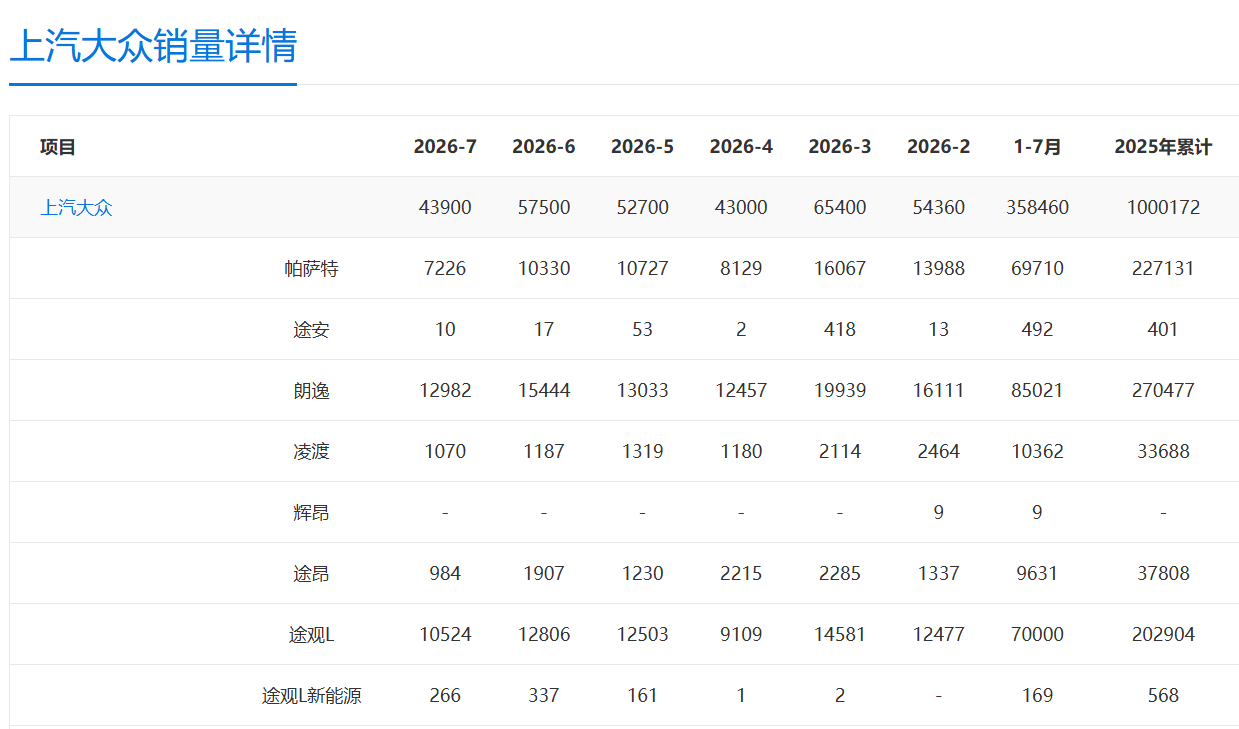Click 朗逸 1-7月 value 85021

(1037, 391)
